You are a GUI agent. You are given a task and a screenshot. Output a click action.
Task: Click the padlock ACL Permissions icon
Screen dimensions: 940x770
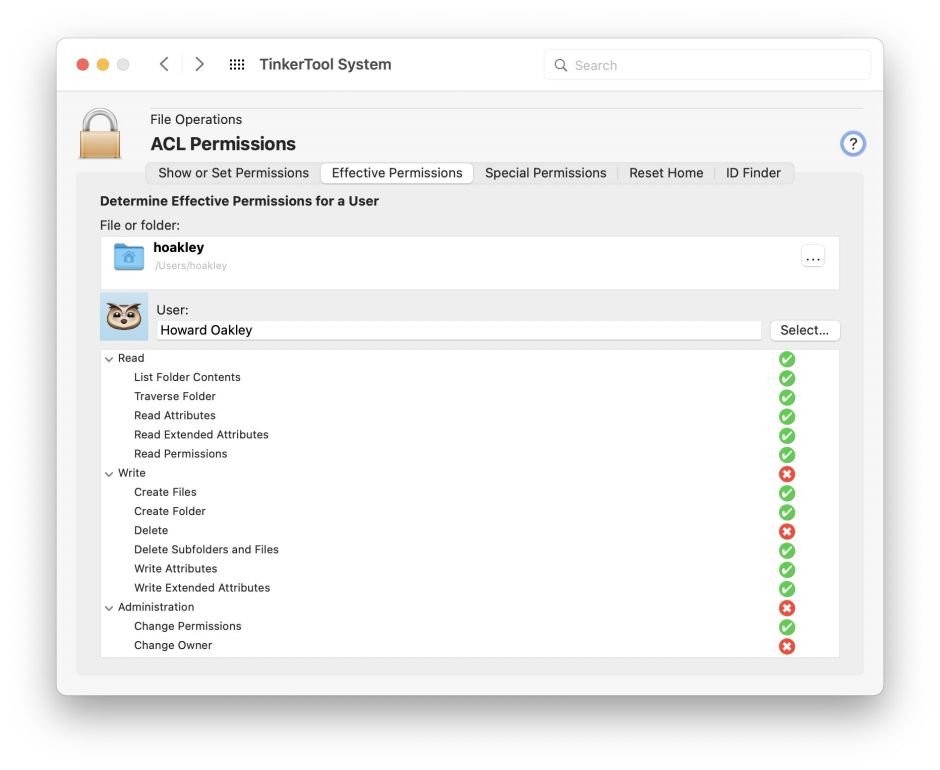coord(100,134)
